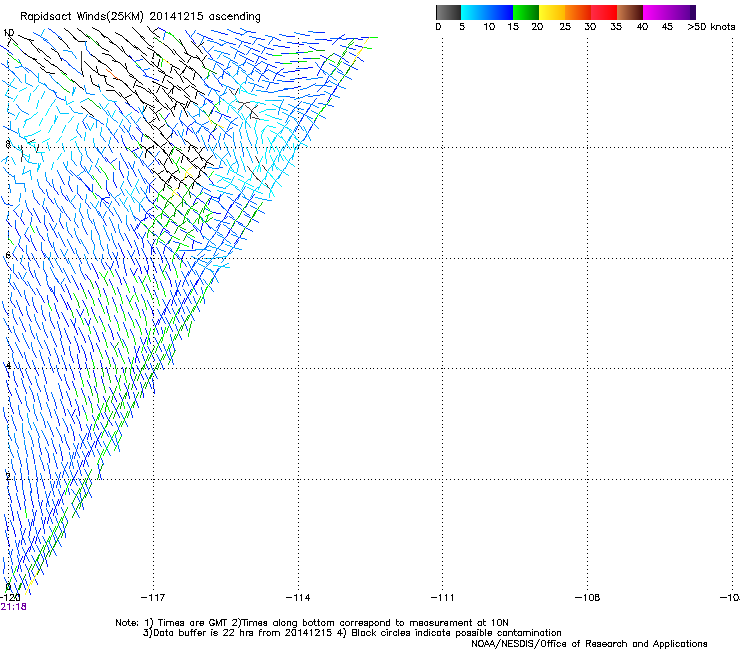
Task: Click the '30' label under the color bar
Action: [590, 27]
